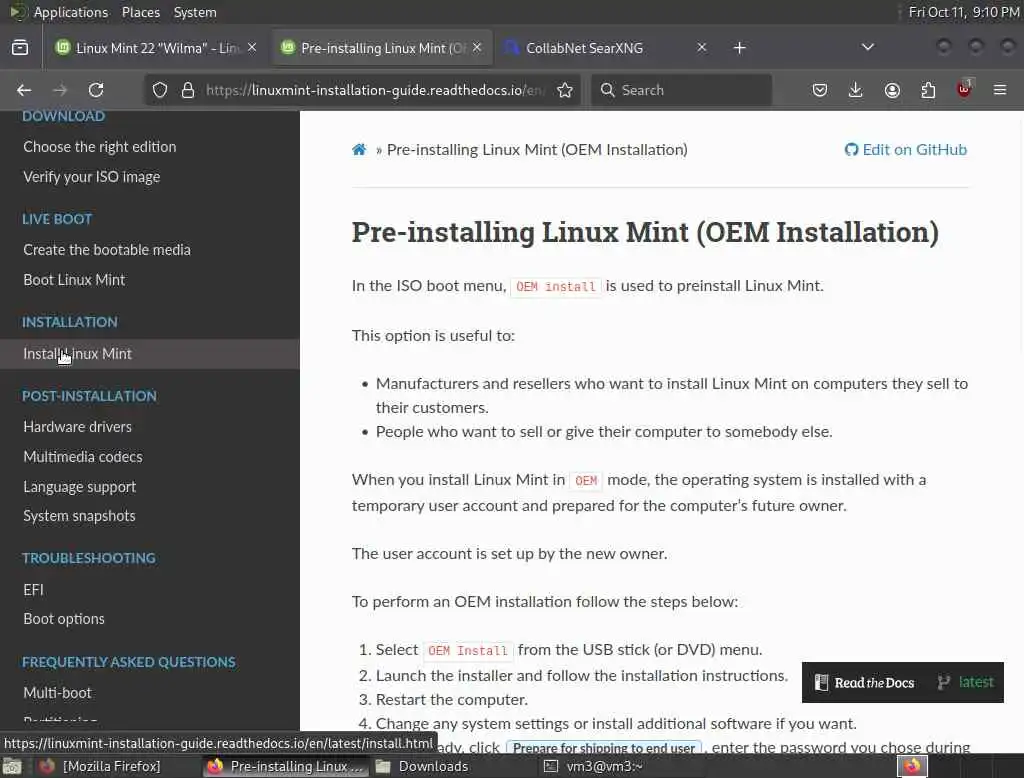Screen dimensions: 1024x778
Task: List all tabs dropdown chevron
Action: (867, 47)
